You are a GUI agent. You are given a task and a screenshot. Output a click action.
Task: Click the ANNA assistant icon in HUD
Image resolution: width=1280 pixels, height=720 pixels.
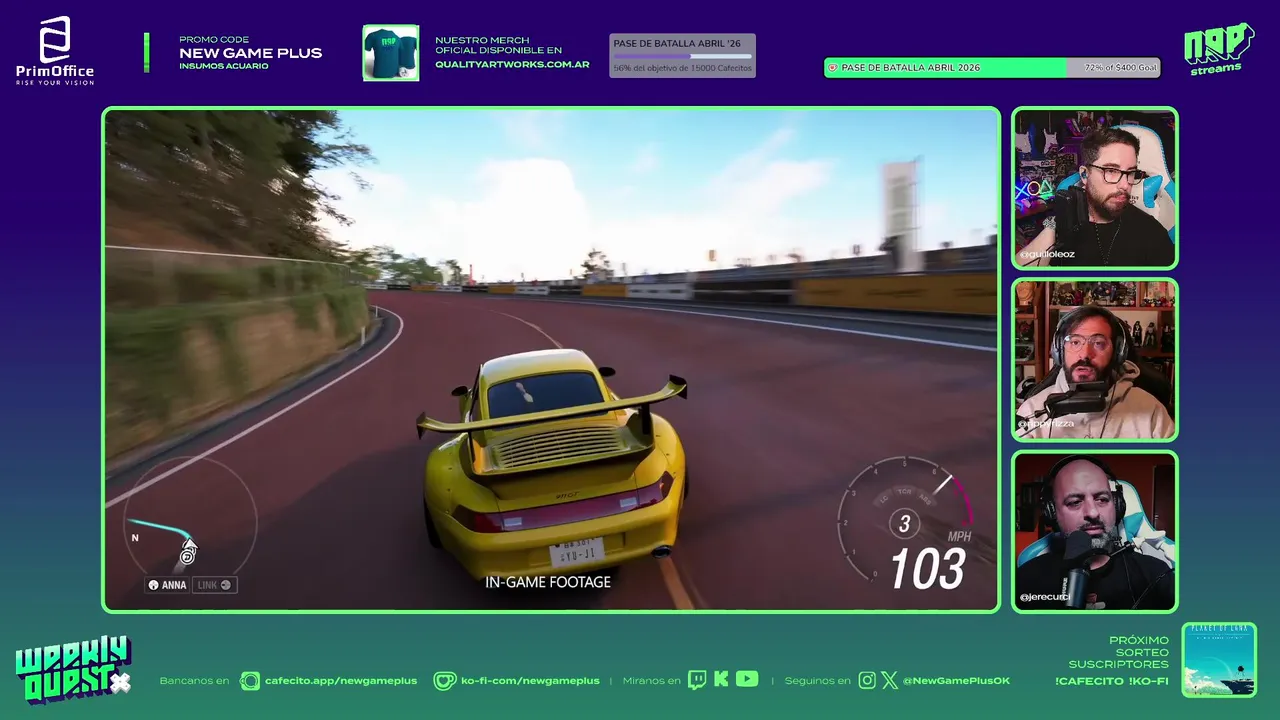153,585
